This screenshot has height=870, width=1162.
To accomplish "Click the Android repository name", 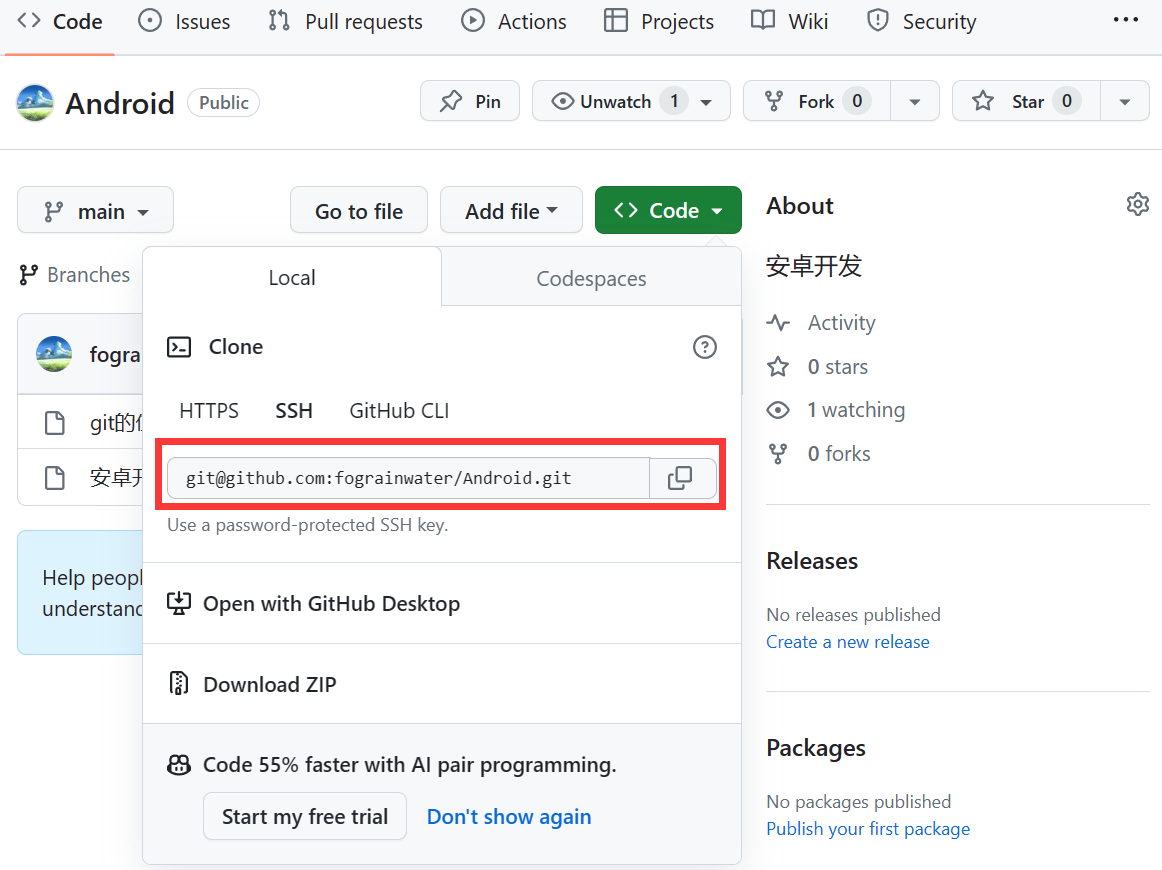I will click(120, 103).
